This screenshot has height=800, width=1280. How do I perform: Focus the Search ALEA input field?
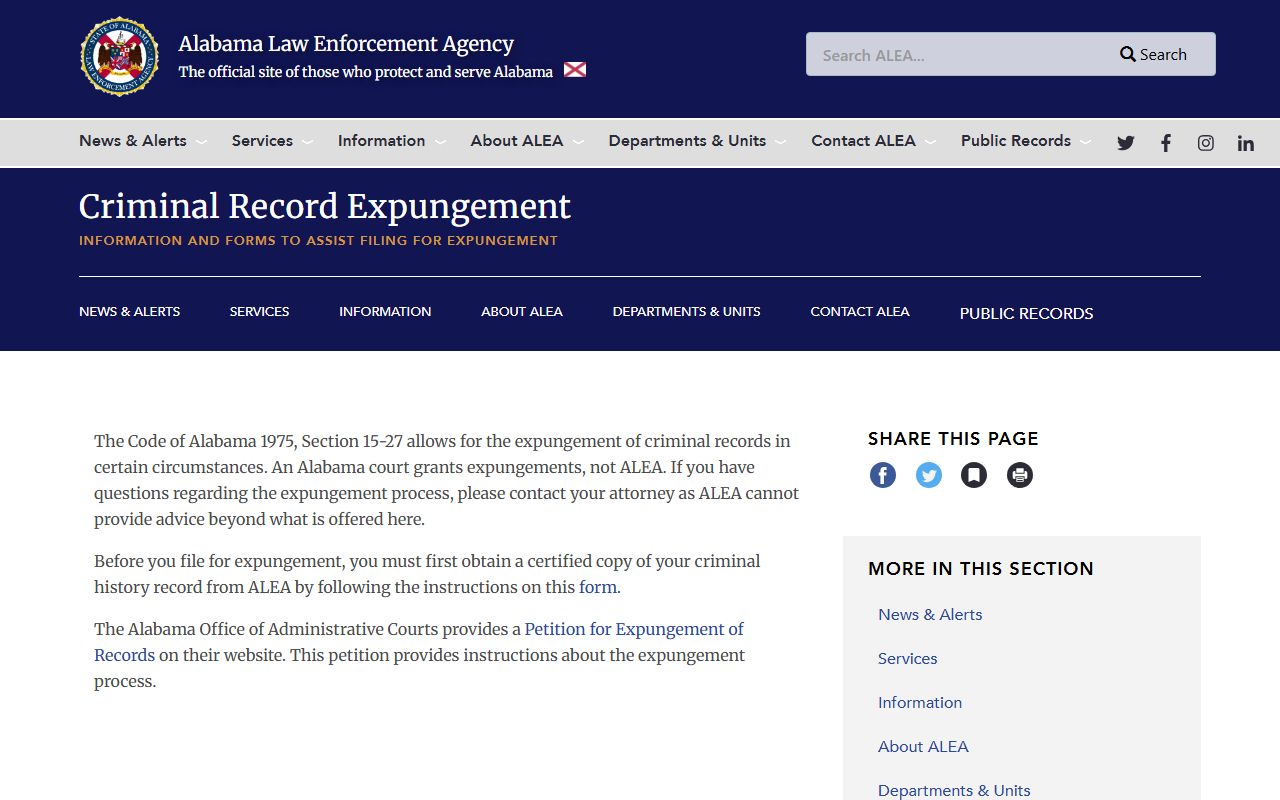tap(955, 54)
